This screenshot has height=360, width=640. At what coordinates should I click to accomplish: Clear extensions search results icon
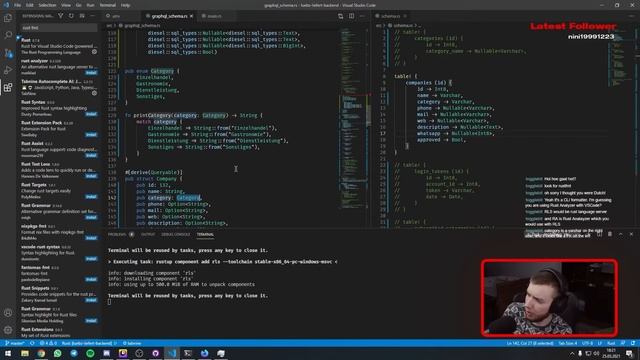tap(82, 16)
